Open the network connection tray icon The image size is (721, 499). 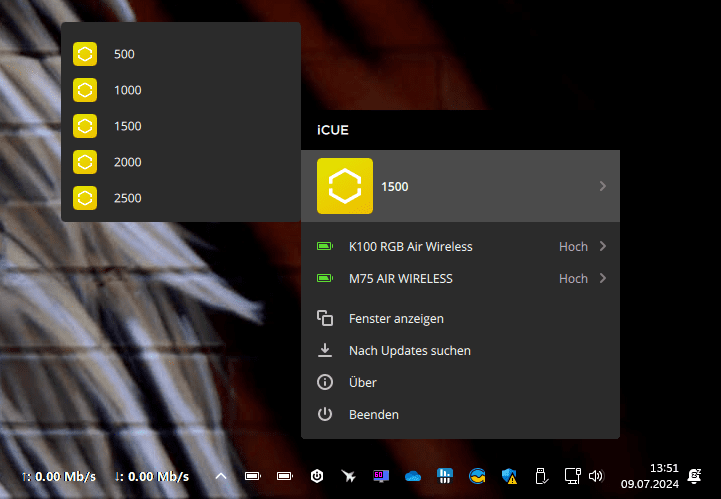(573, 476)
